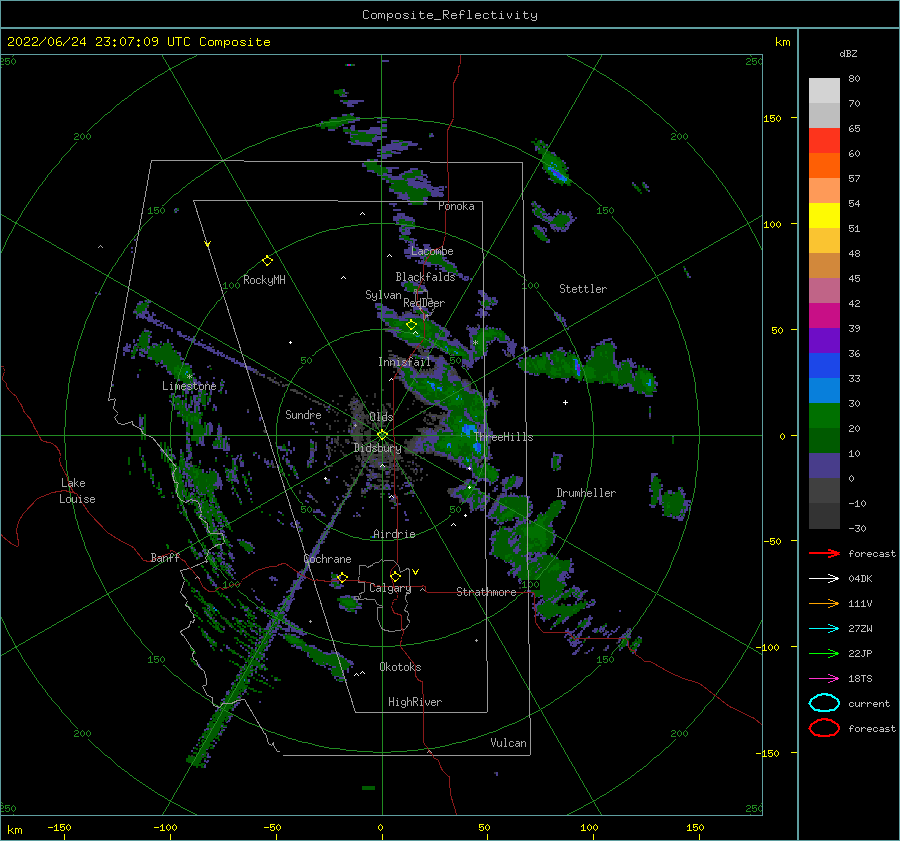The image size is (900, 841).
Task: Click the red forecast arrow in legend
Action: tap(824, 553)
